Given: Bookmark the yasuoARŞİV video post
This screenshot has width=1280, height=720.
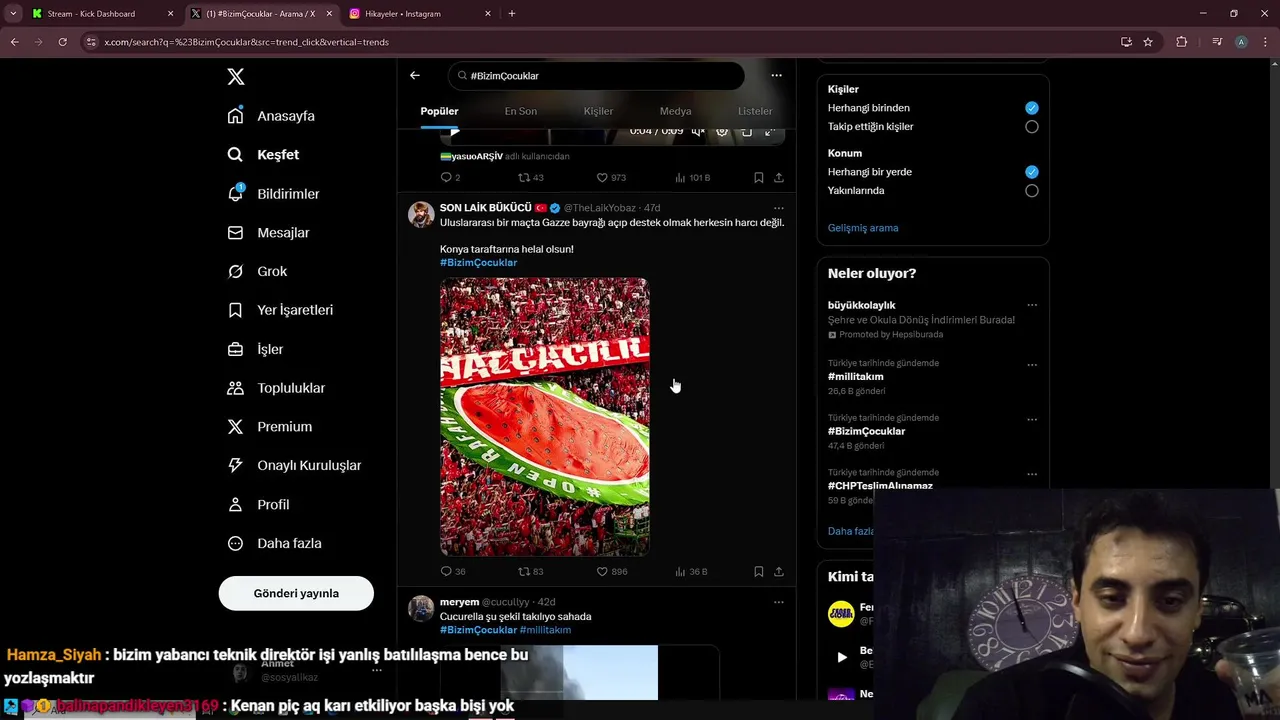Looking at the screenshot, I should click(x=758, y=178).
